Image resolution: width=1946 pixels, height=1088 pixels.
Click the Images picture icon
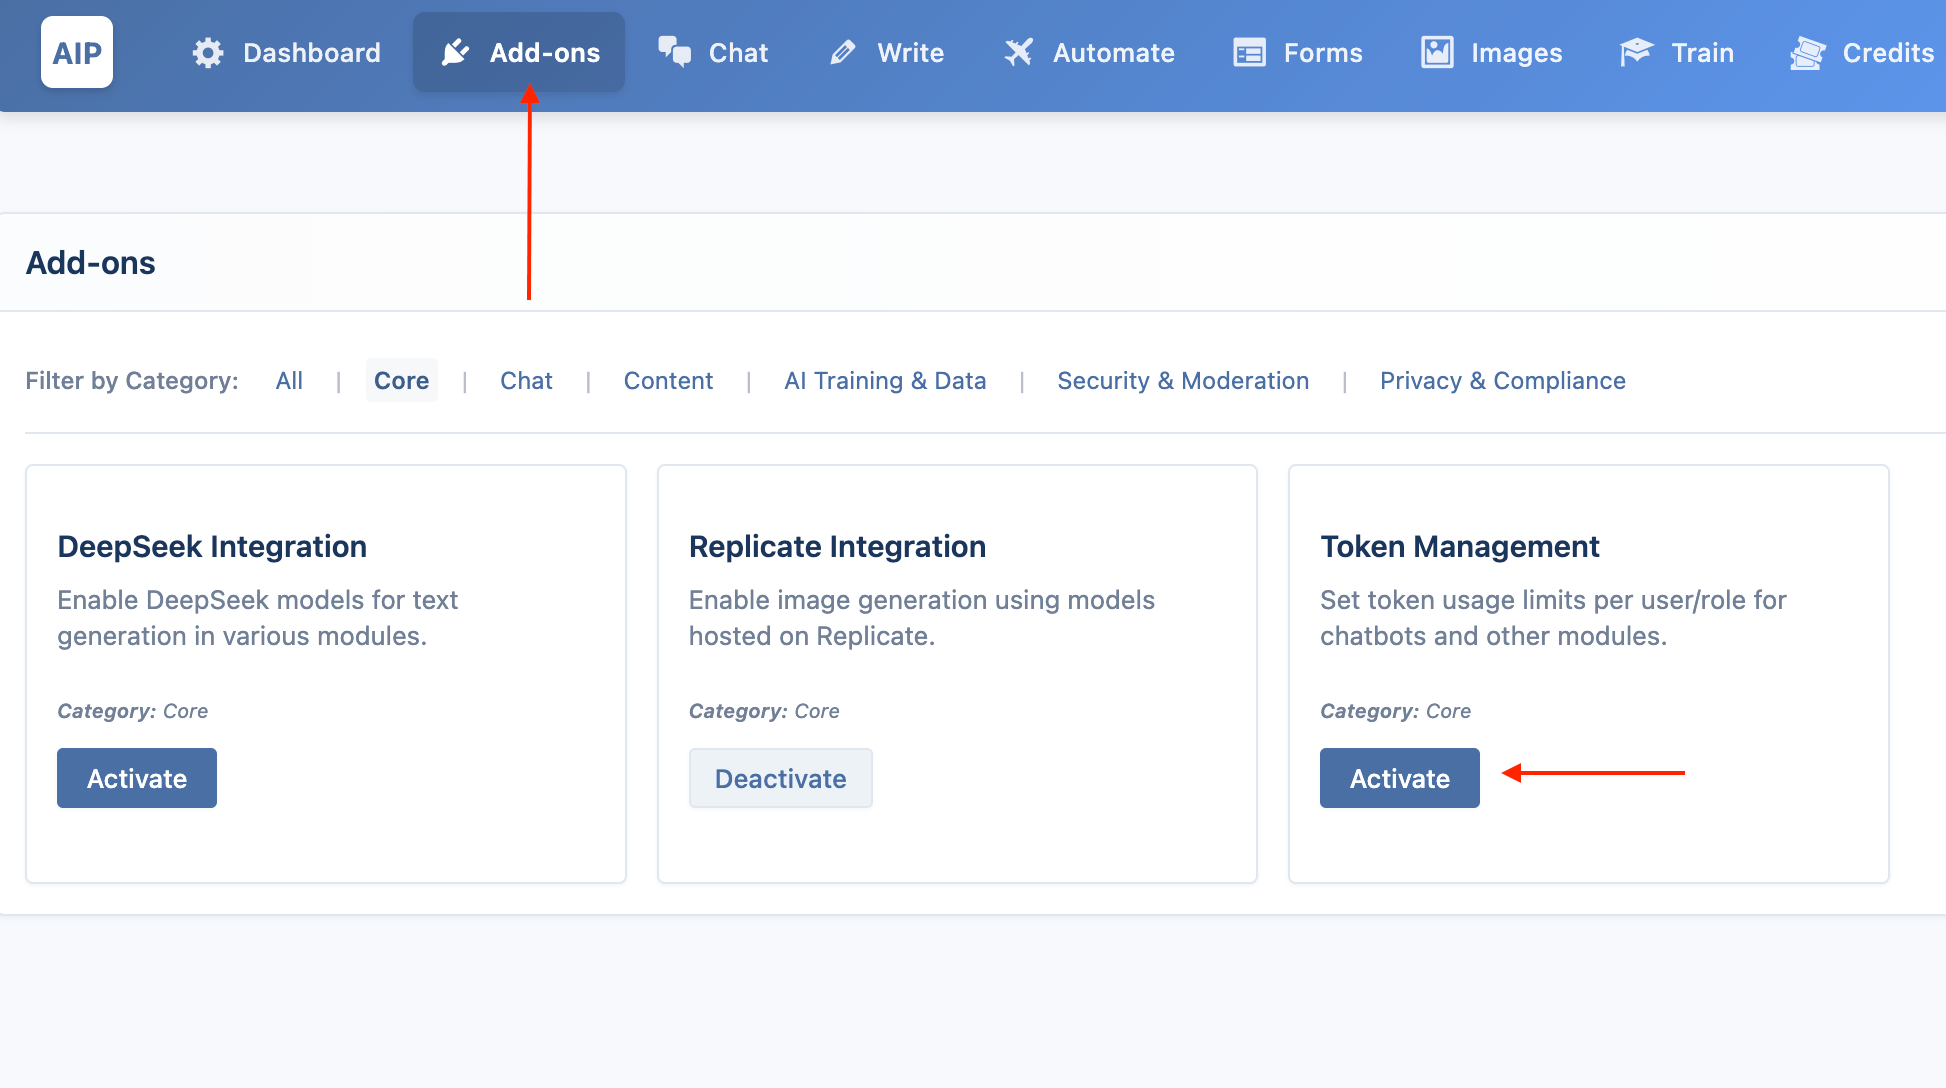click(x=1437, y=52)
